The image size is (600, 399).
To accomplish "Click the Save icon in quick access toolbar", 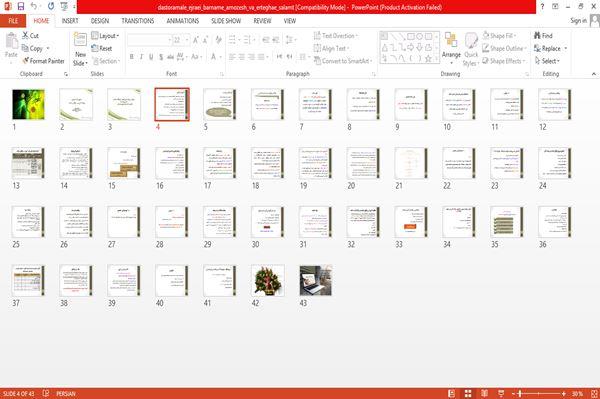I will pyautogui.click(x=21, y=7).
